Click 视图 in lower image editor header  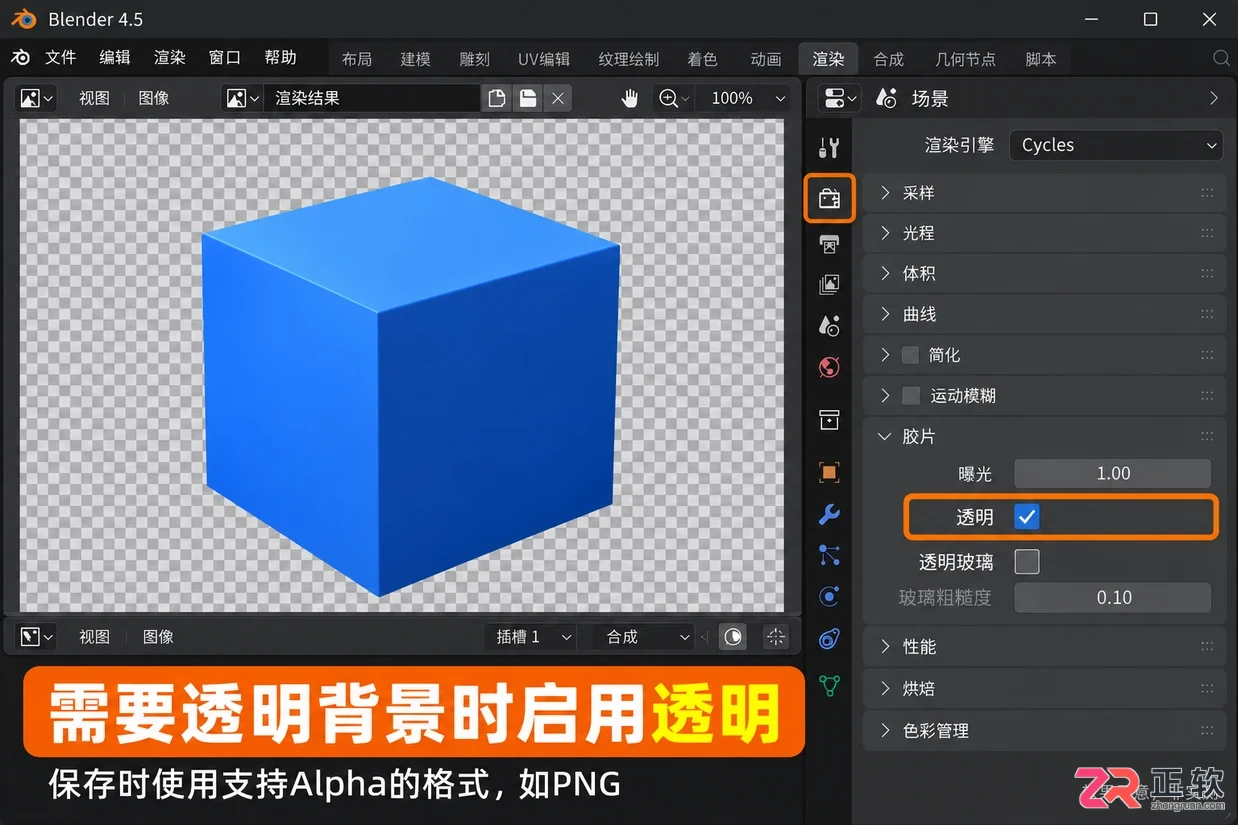click(95, 636)
